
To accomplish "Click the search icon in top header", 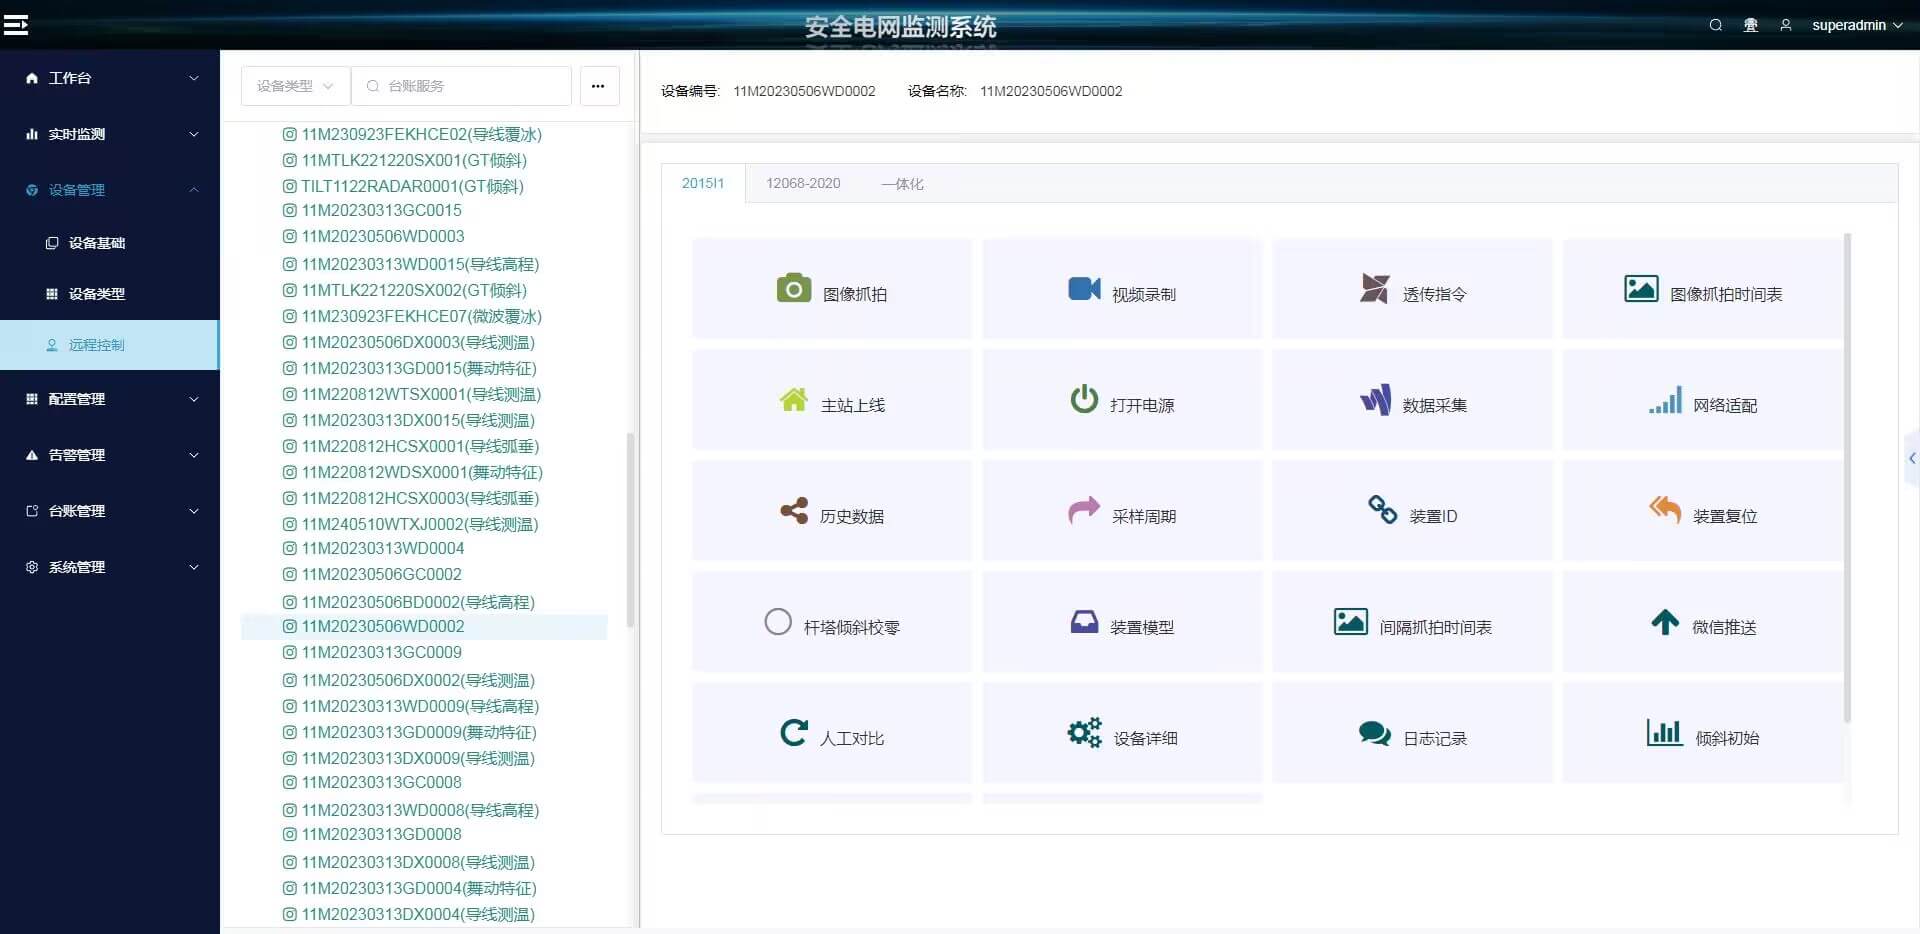I will tap(1716, 25).
